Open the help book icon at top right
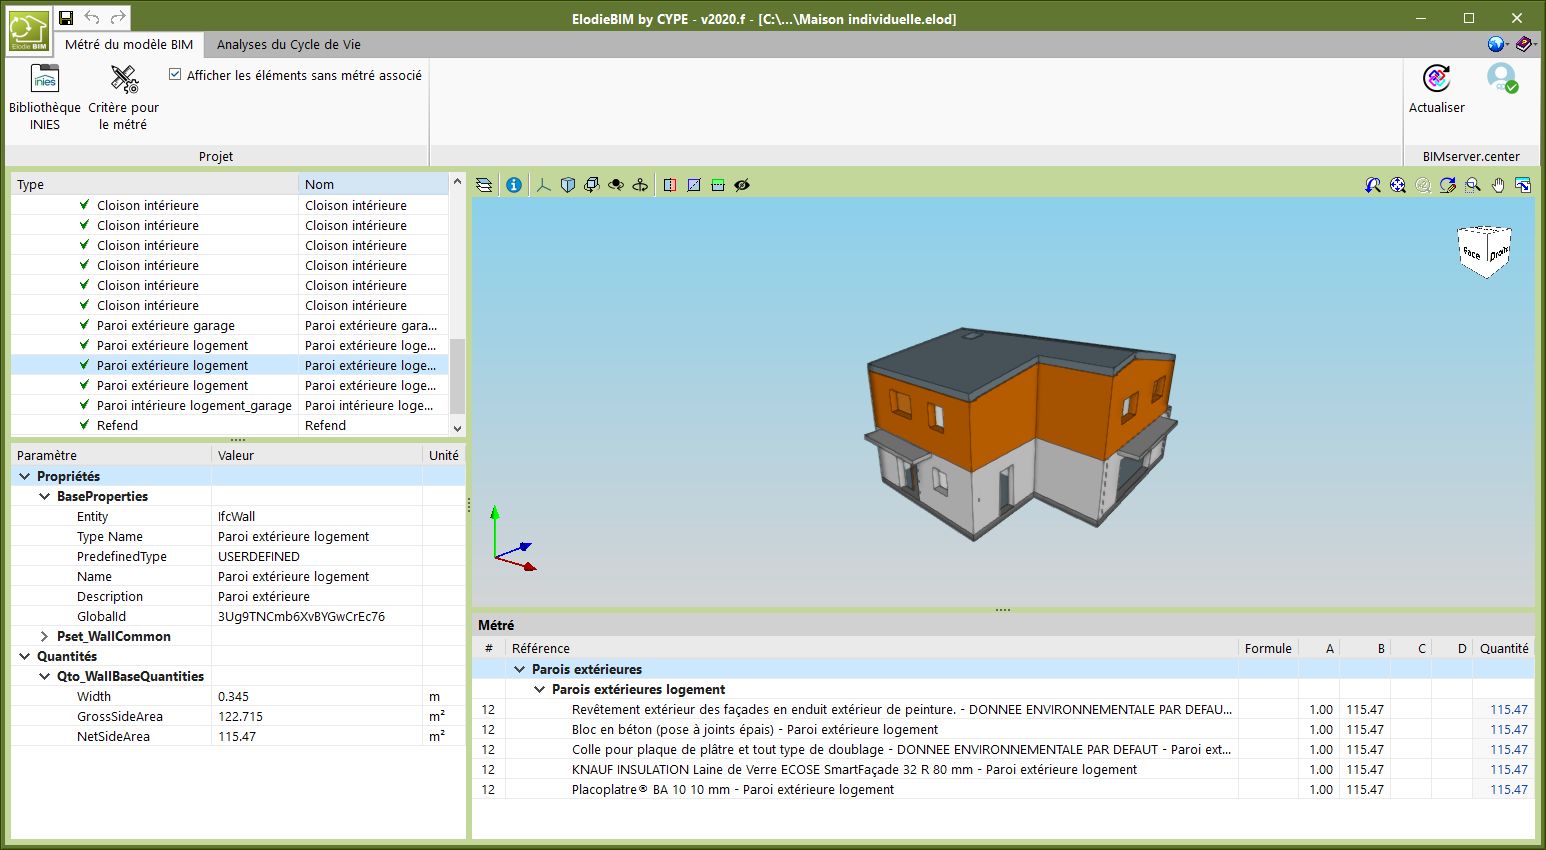The image size is (1546, 850). [1524, 44]
